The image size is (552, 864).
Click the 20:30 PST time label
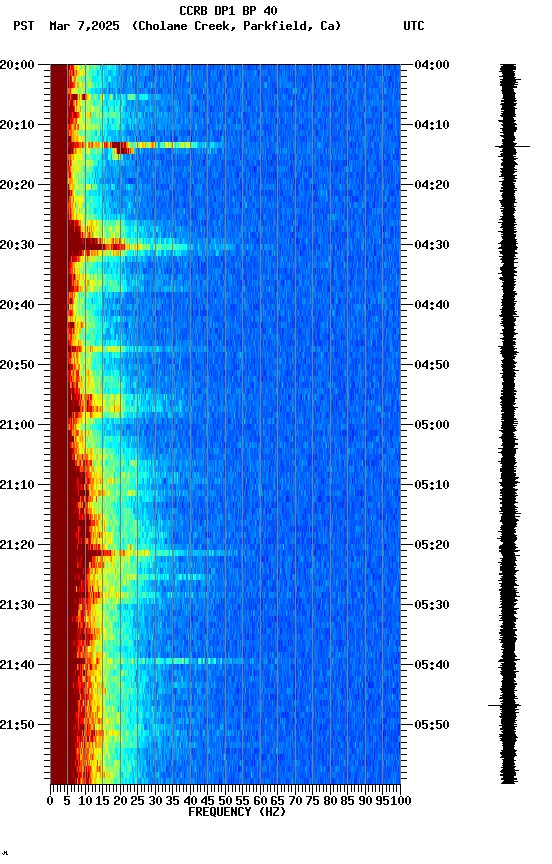coord(17,245)
